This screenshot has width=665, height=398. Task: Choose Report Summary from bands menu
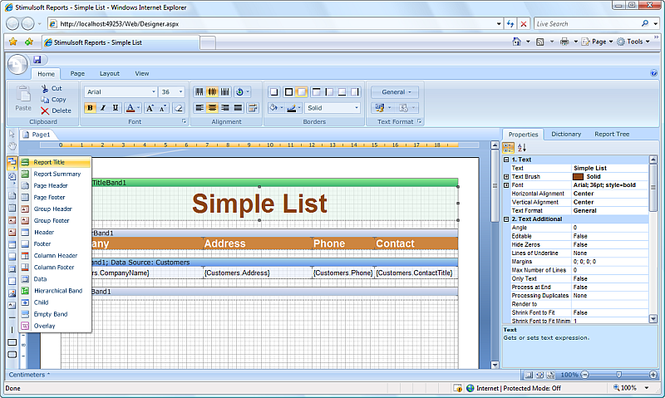point(55,174)
